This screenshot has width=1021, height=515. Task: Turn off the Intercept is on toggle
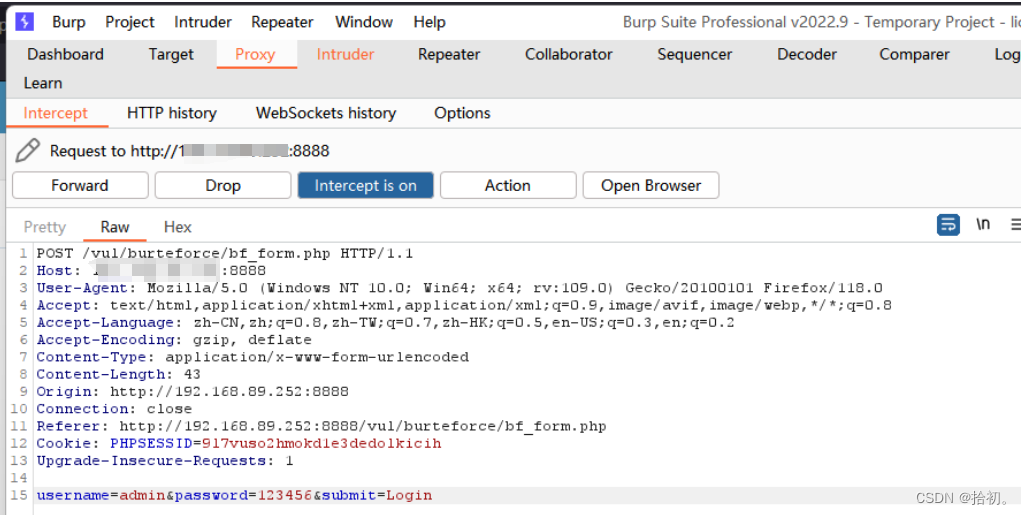click(365, 186)
